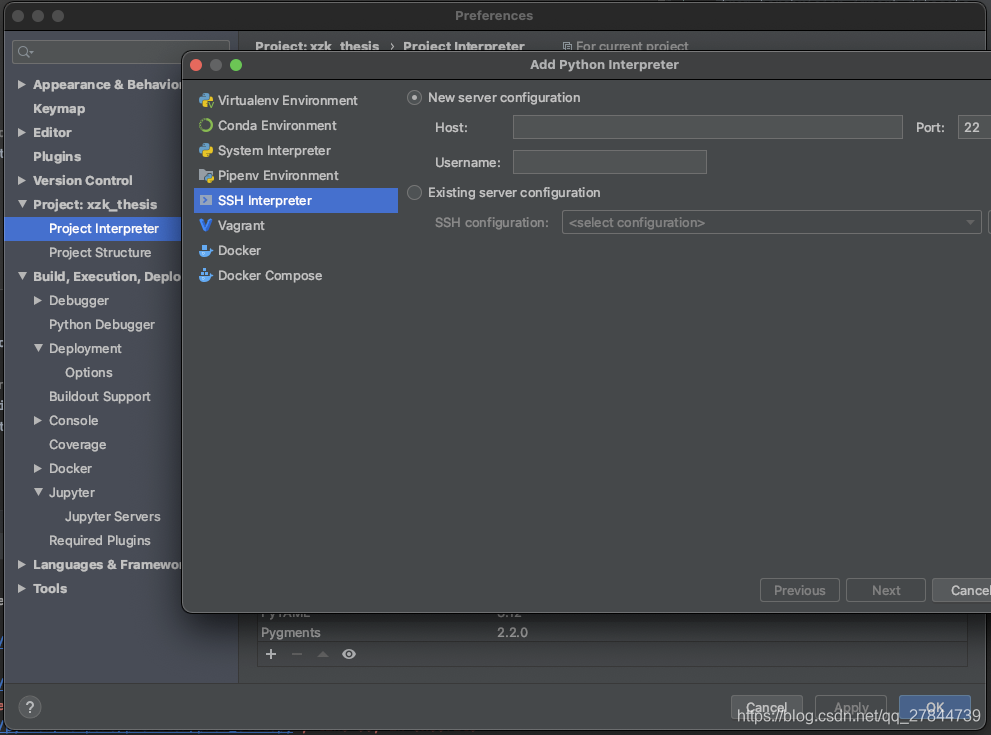Click the Conda Environment circle icon

206,125
